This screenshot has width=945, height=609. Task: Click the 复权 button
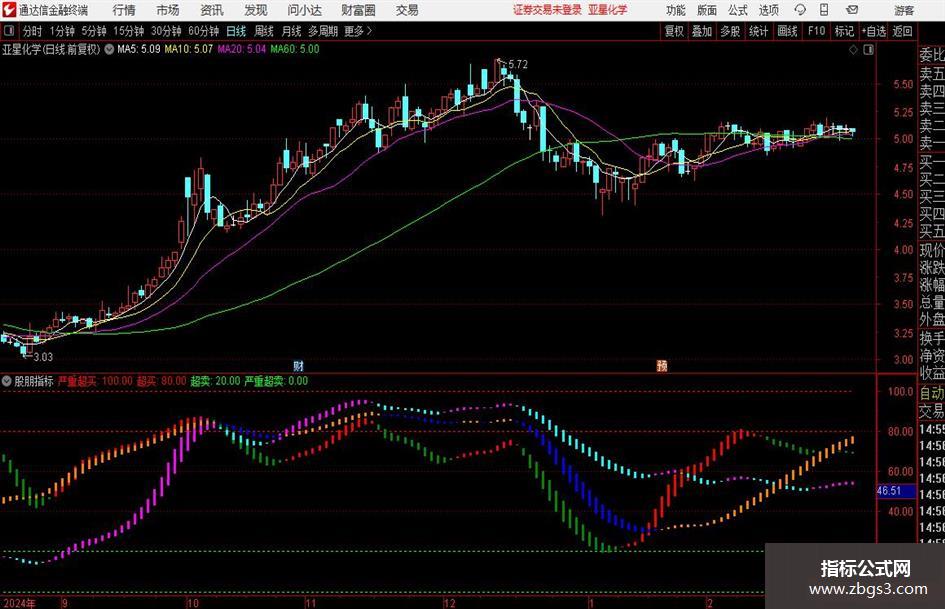coord(674,31)
